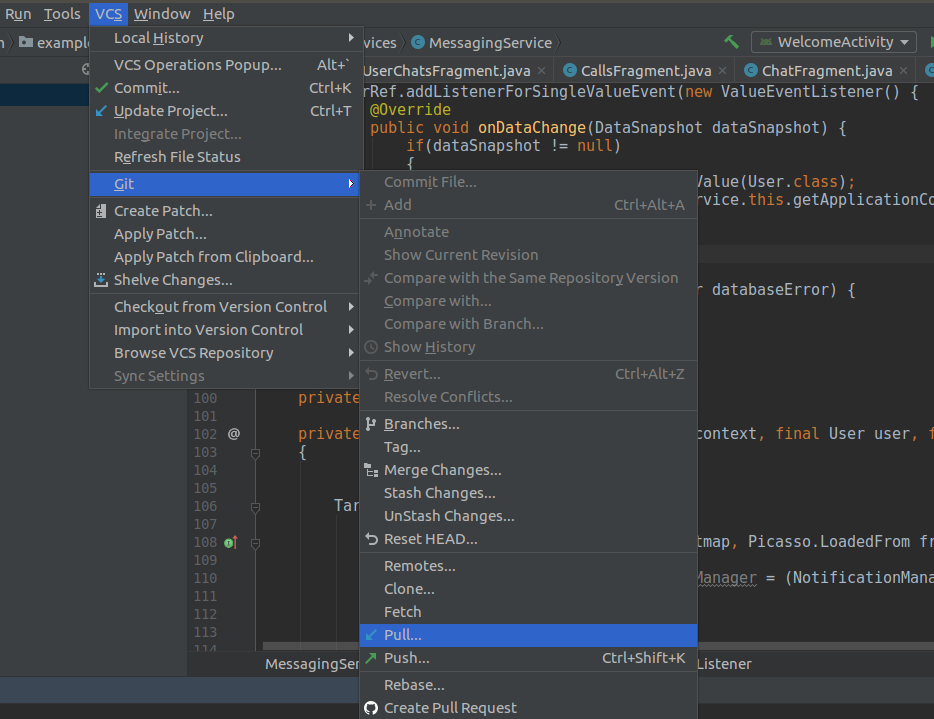Open the Window menu
Image resolution: width=934 pixels, height=719 pixels.
162,13
